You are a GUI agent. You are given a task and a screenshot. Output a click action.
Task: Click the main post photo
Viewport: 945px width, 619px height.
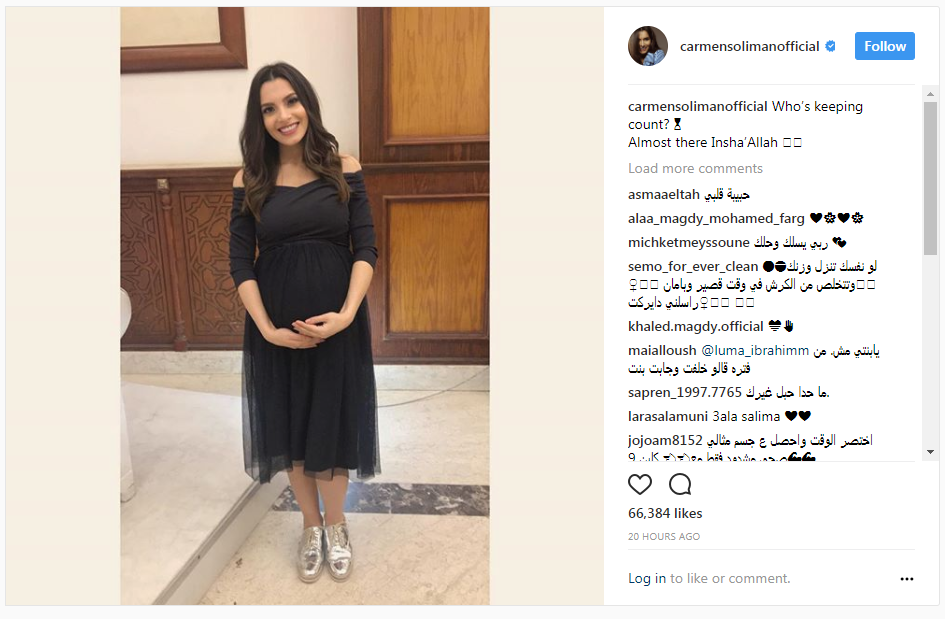pyautogui.click(x=305, y=306)
